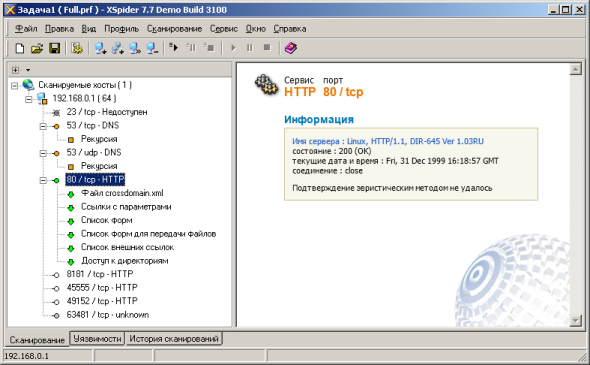Select 'Сканируемые хосты ( 1 )' tree root
The image size is (590, 365).
[x=85, y=85]
